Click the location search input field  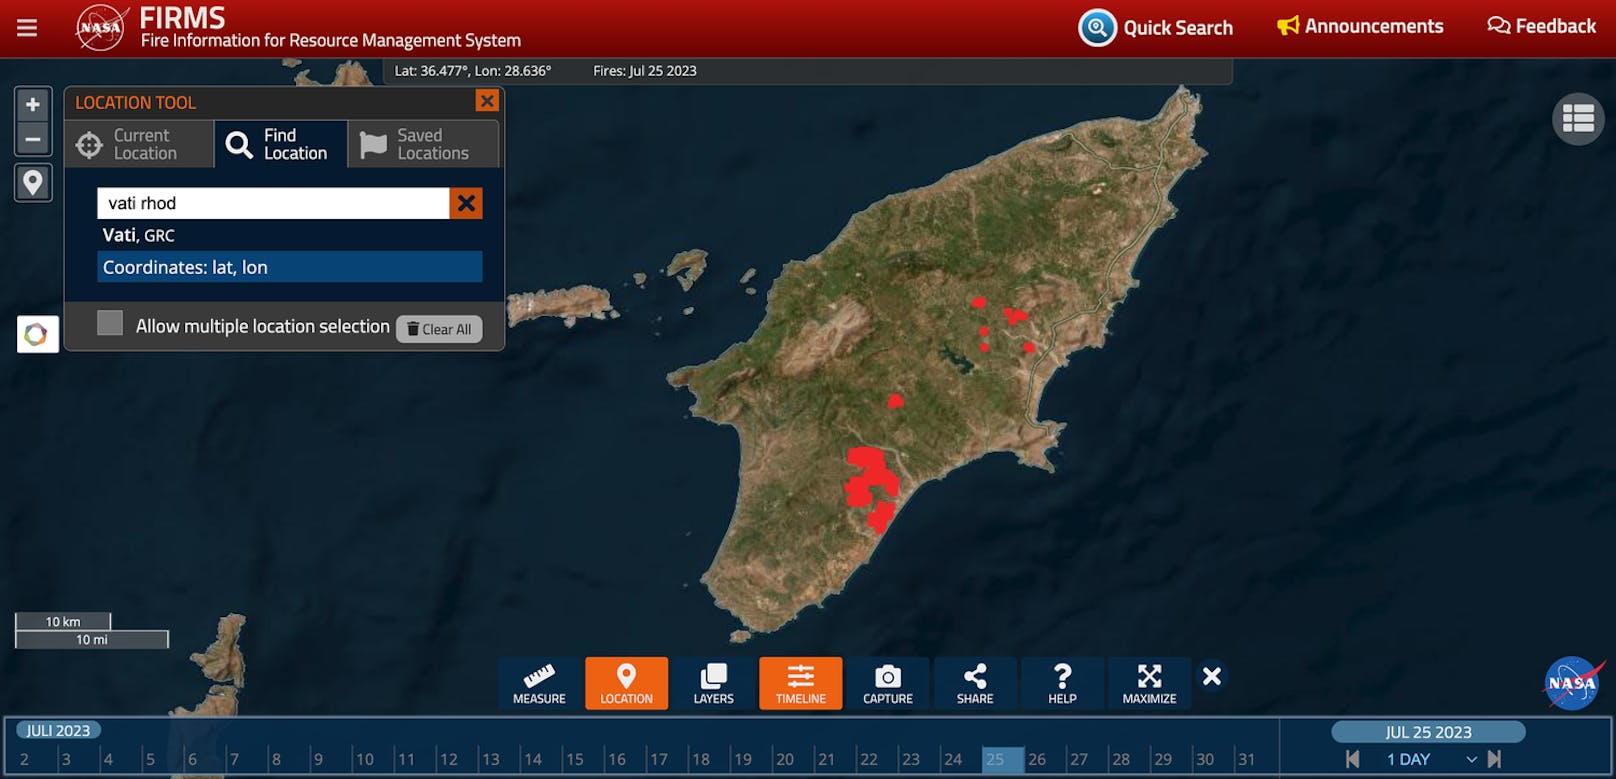click(273, 203)
